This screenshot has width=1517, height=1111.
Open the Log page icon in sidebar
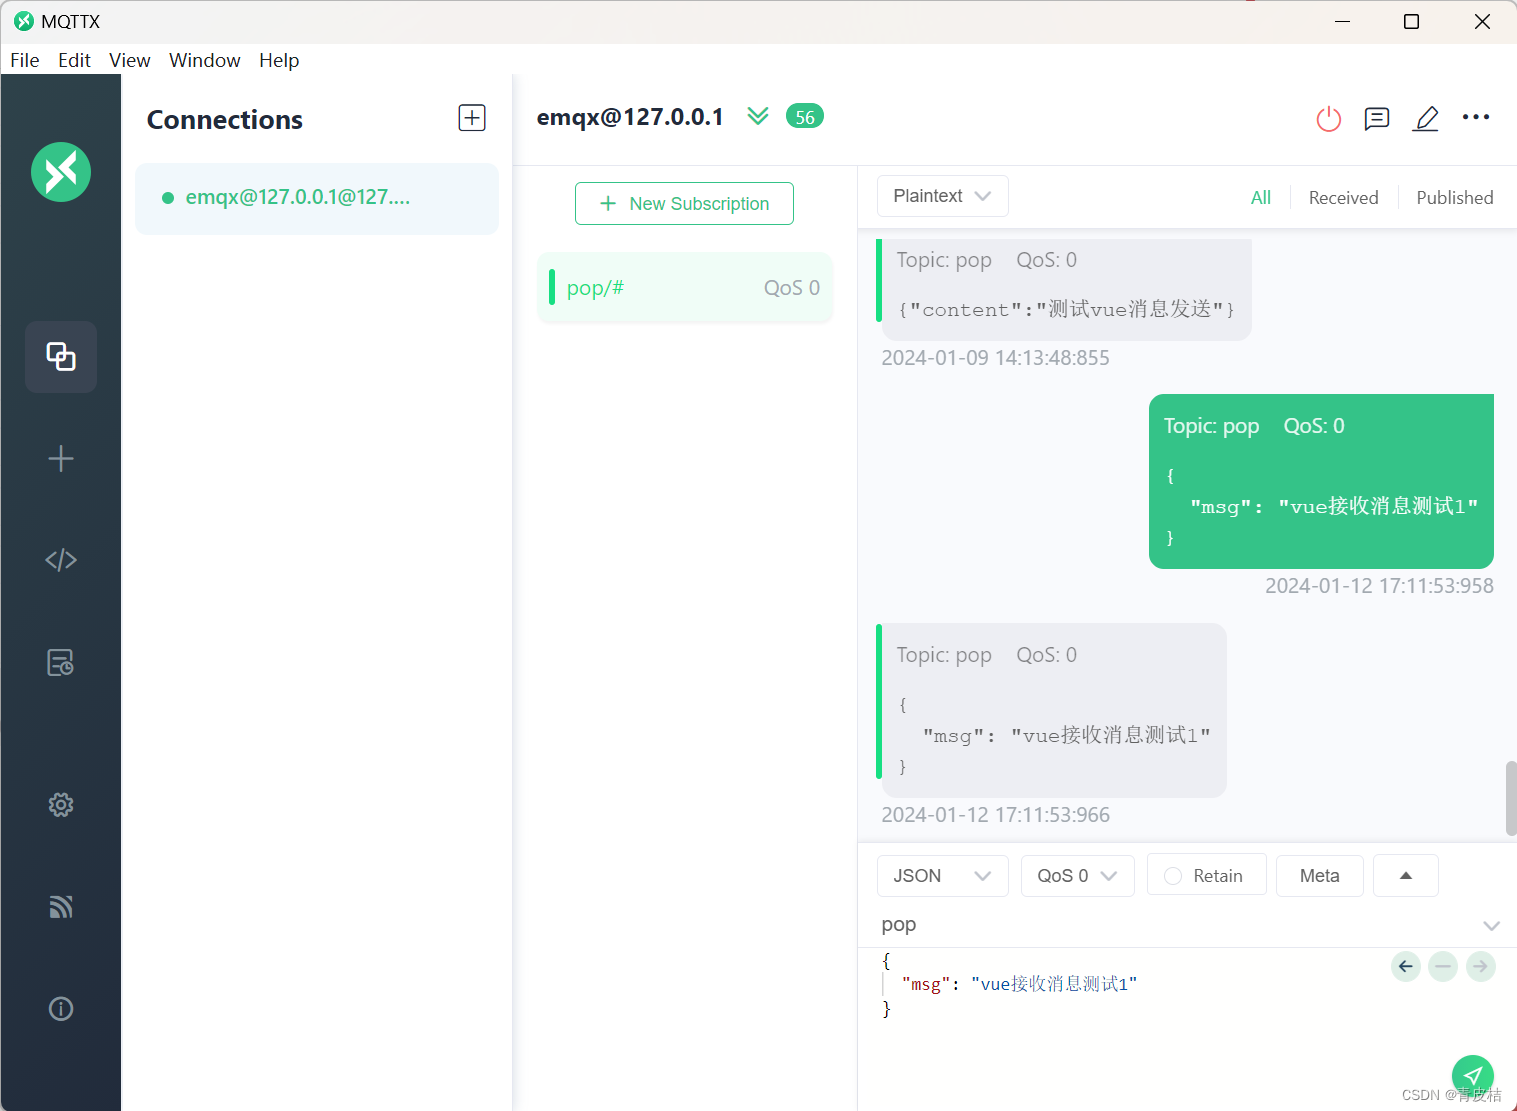[x=61, y=663]
